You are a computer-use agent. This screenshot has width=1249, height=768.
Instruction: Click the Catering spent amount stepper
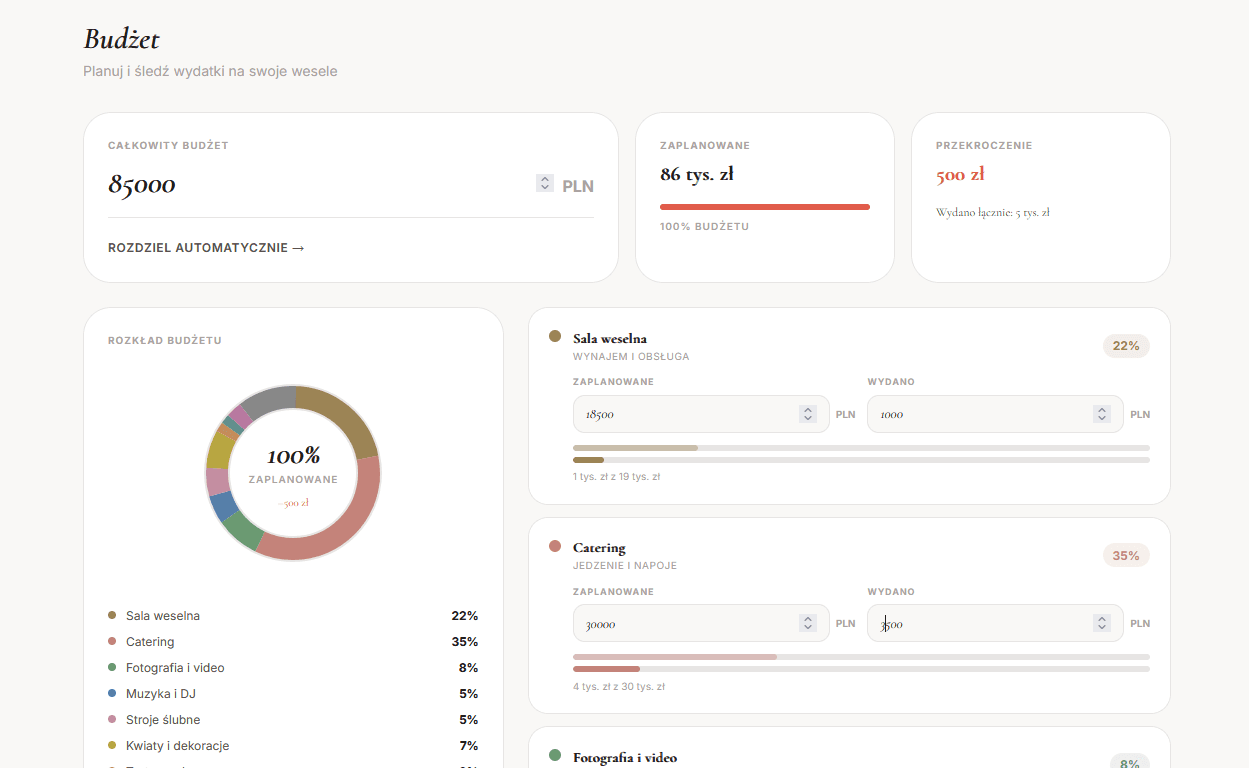(1102, 623)
